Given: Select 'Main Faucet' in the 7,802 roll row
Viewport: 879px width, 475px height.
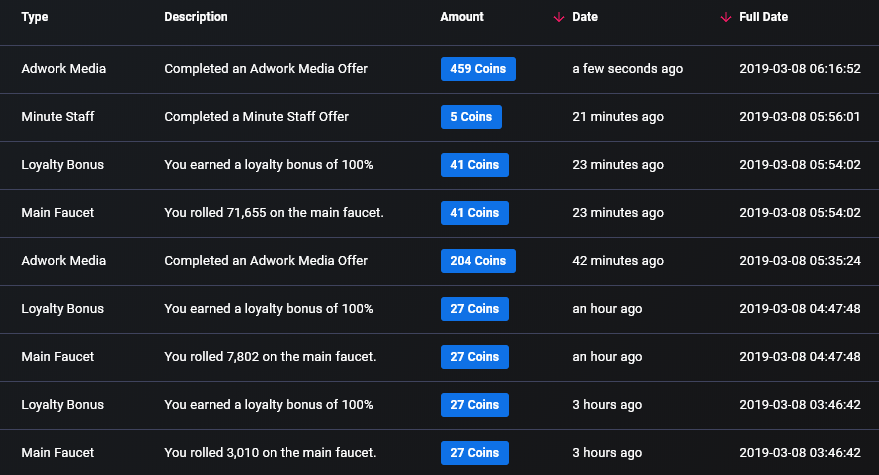Looking at the screenshot, I should coord(58,357).
